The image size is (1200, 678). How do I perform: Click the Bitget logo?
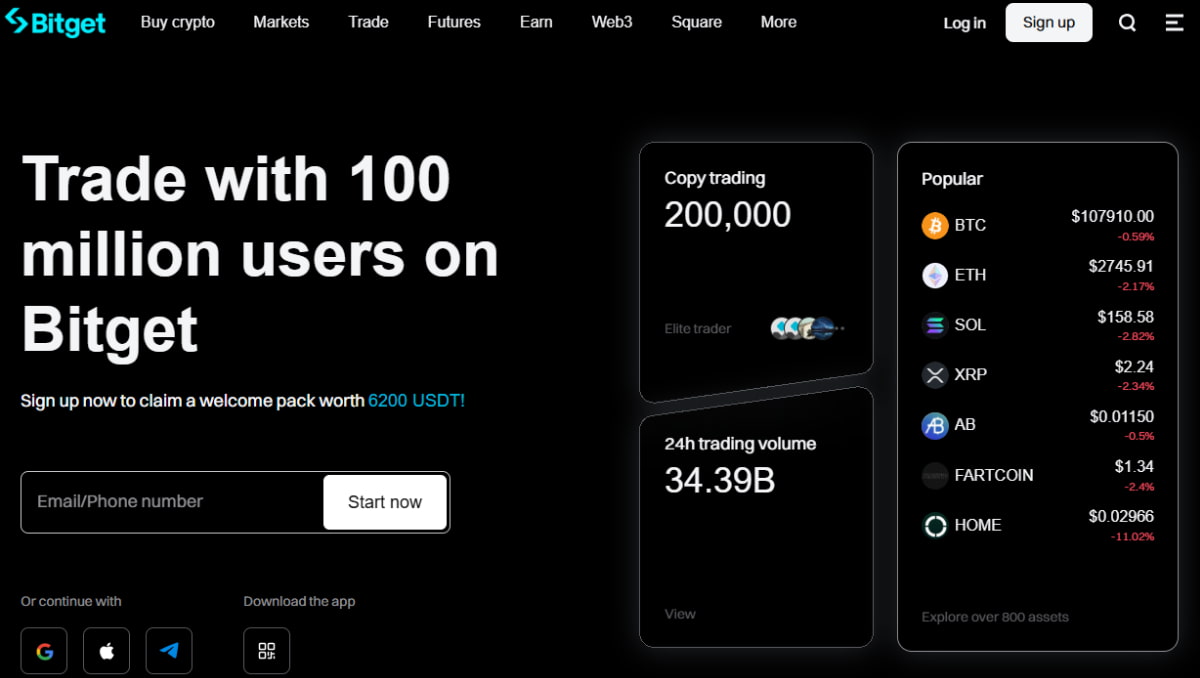[x=55, y=22]
